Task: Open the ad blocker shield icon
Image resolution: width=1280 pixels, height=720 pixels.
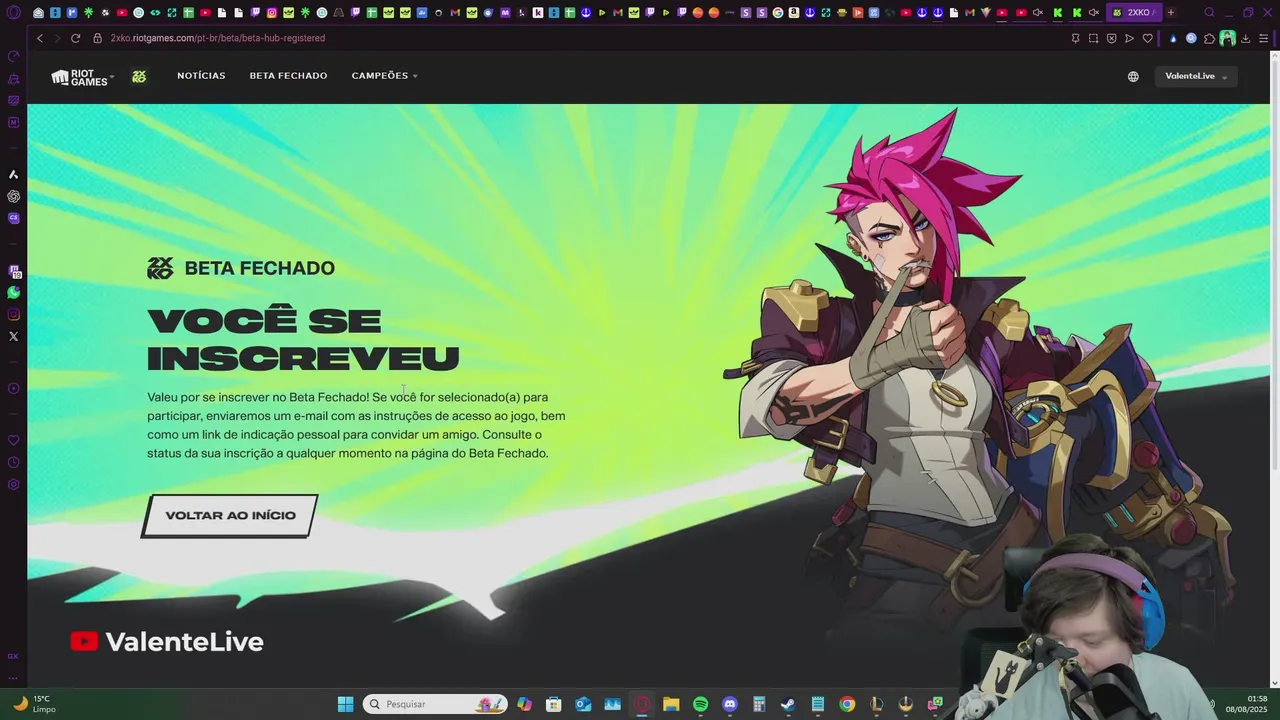Action: [1111, 38]
